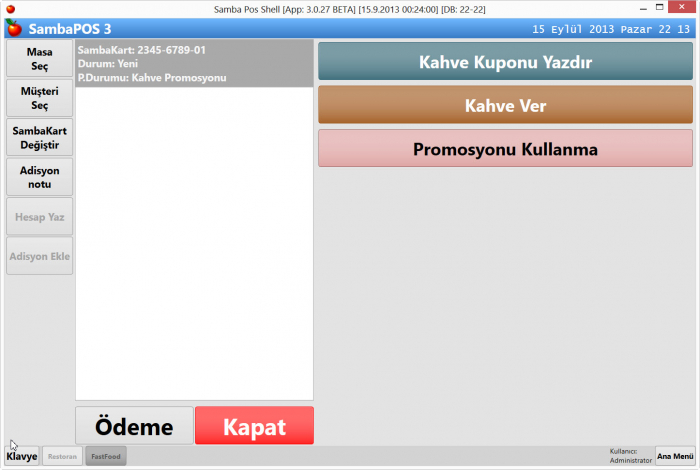Switch to the Restoran department

click(x=62, y=456)
